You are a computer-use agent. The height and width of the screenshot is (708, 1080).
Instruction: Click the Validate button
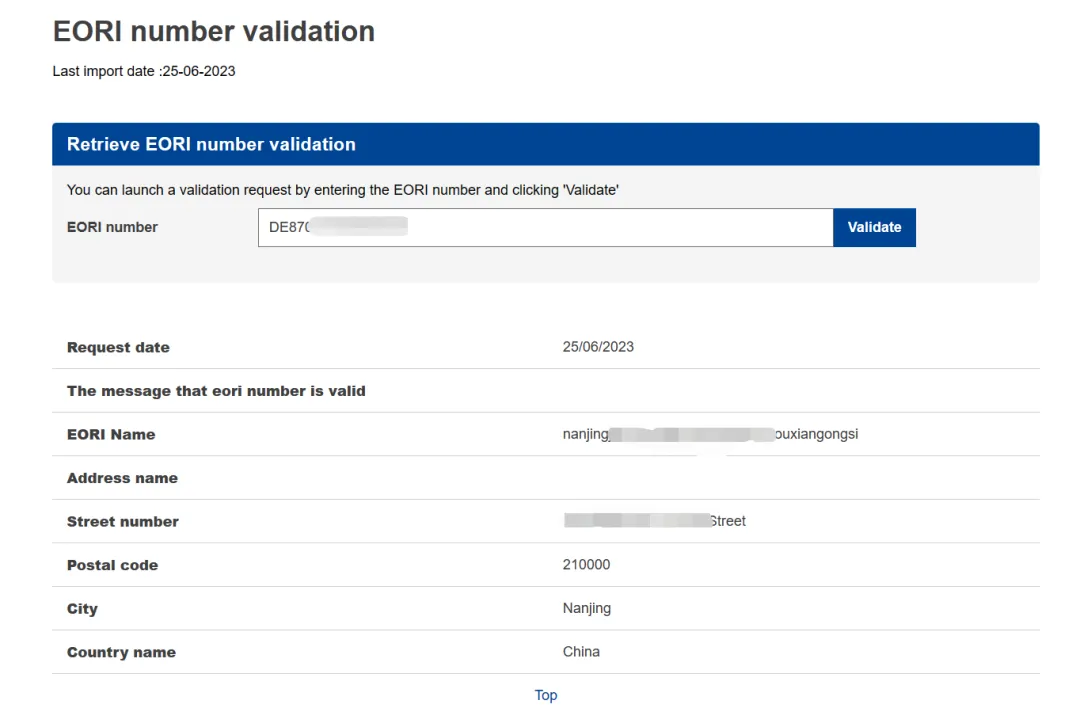click(x=874, y=227)
